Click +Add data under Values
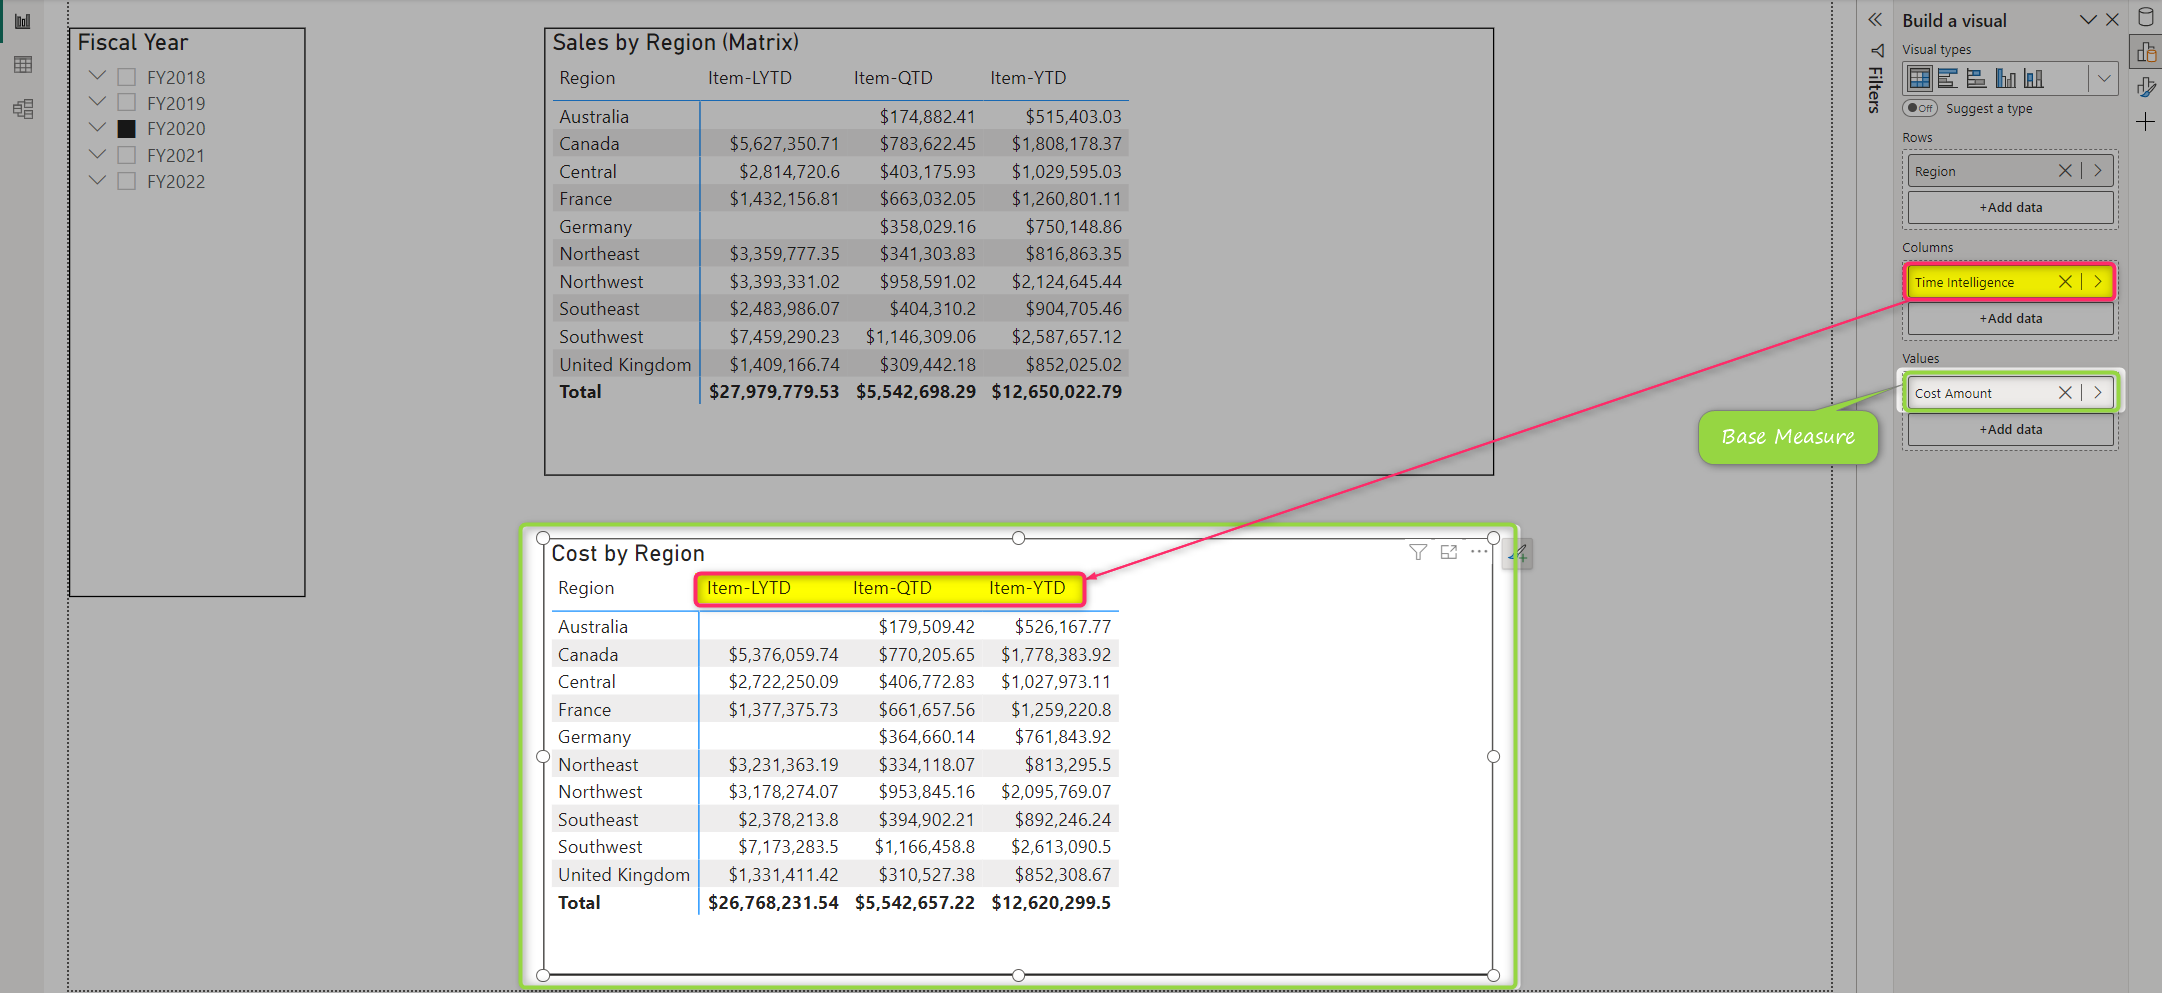The width and height of the screenshot is (2162, 993). tap(2010, 430)
